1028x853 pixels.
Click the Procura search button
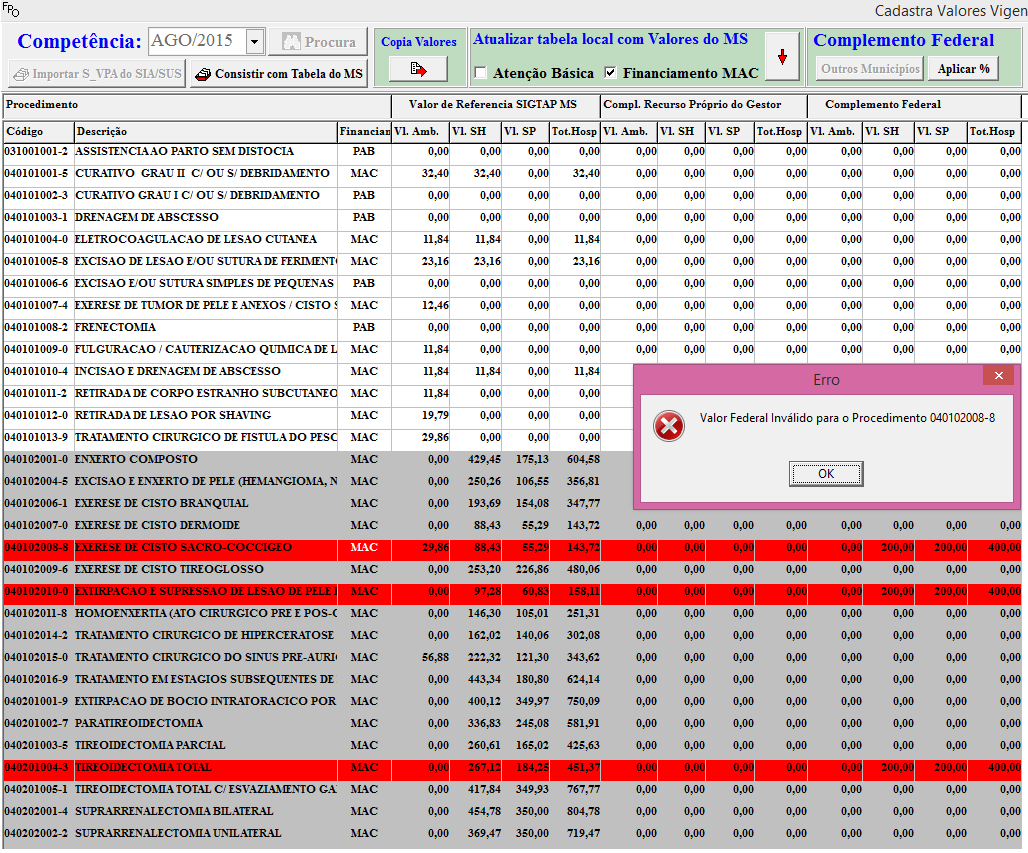coord(318,42)
